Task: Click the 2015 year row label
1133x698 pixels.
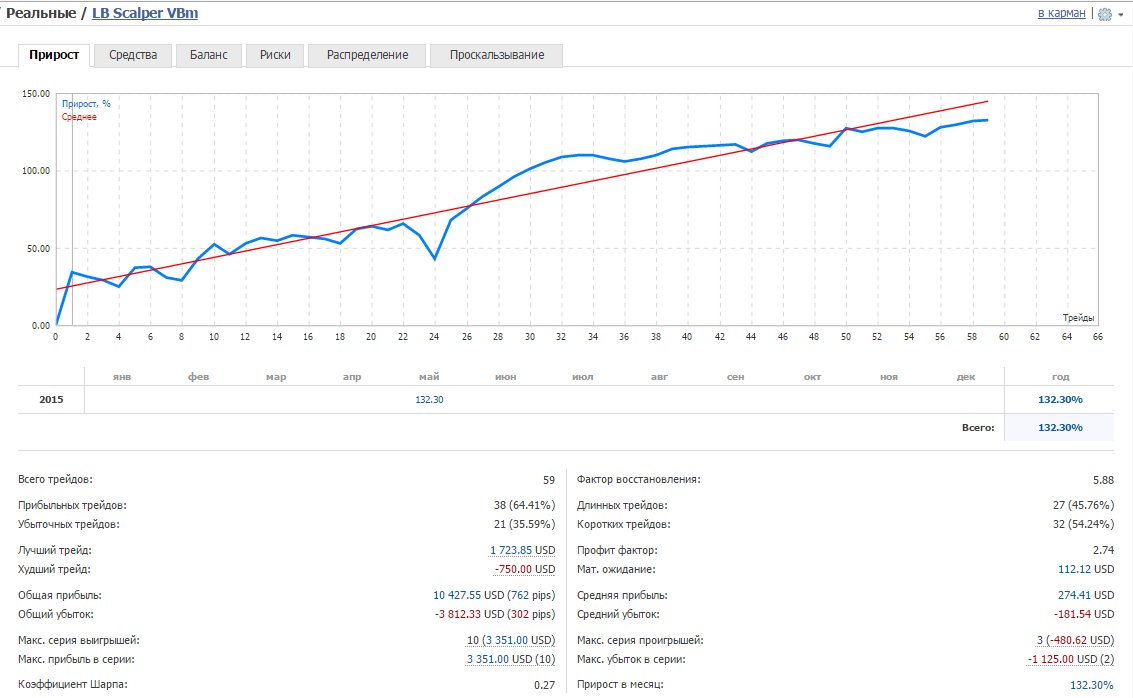Action: (x=51, y=400)
